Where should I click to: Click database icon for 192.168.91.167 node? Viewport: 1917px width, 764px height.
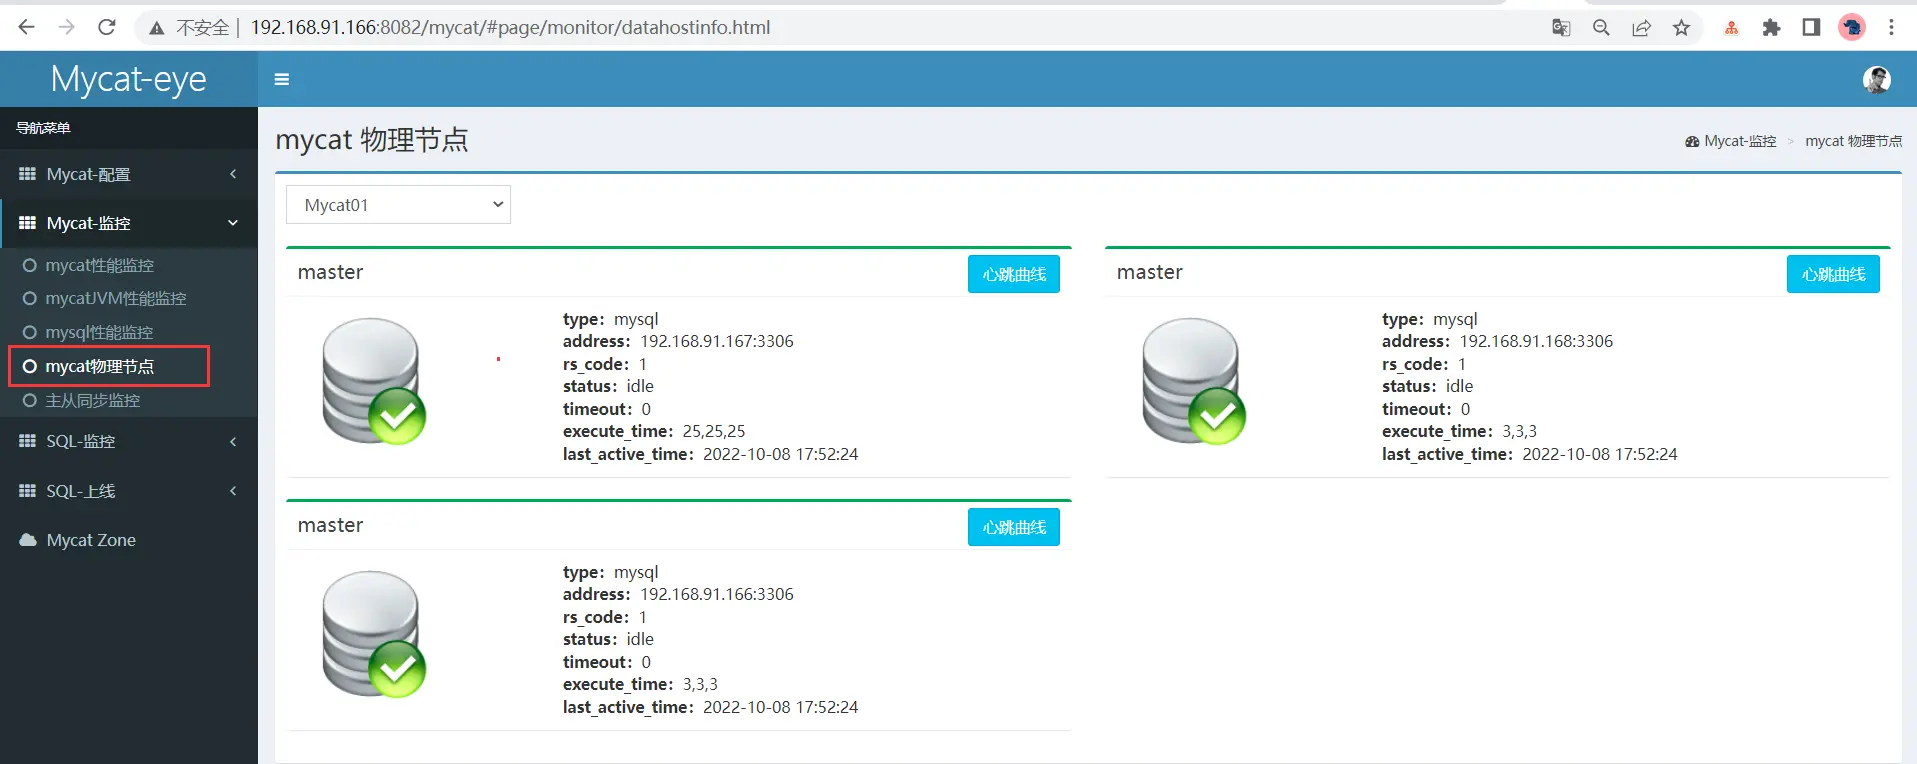pyautogui.click(x=374, y=381)
